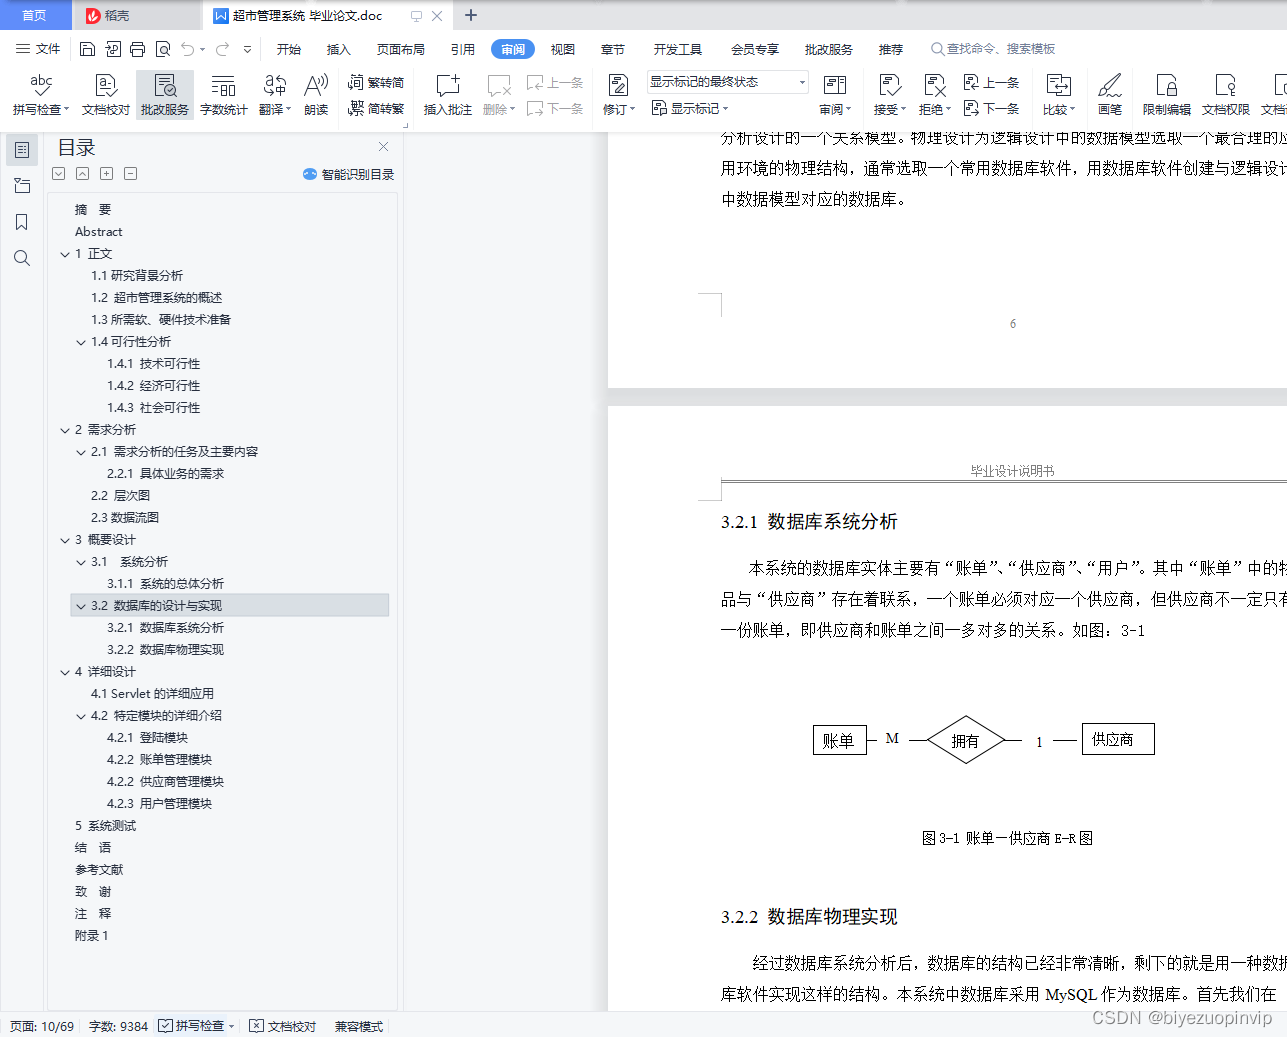
Task: Collapse the '1 正文' tree node
Action: 65,254
